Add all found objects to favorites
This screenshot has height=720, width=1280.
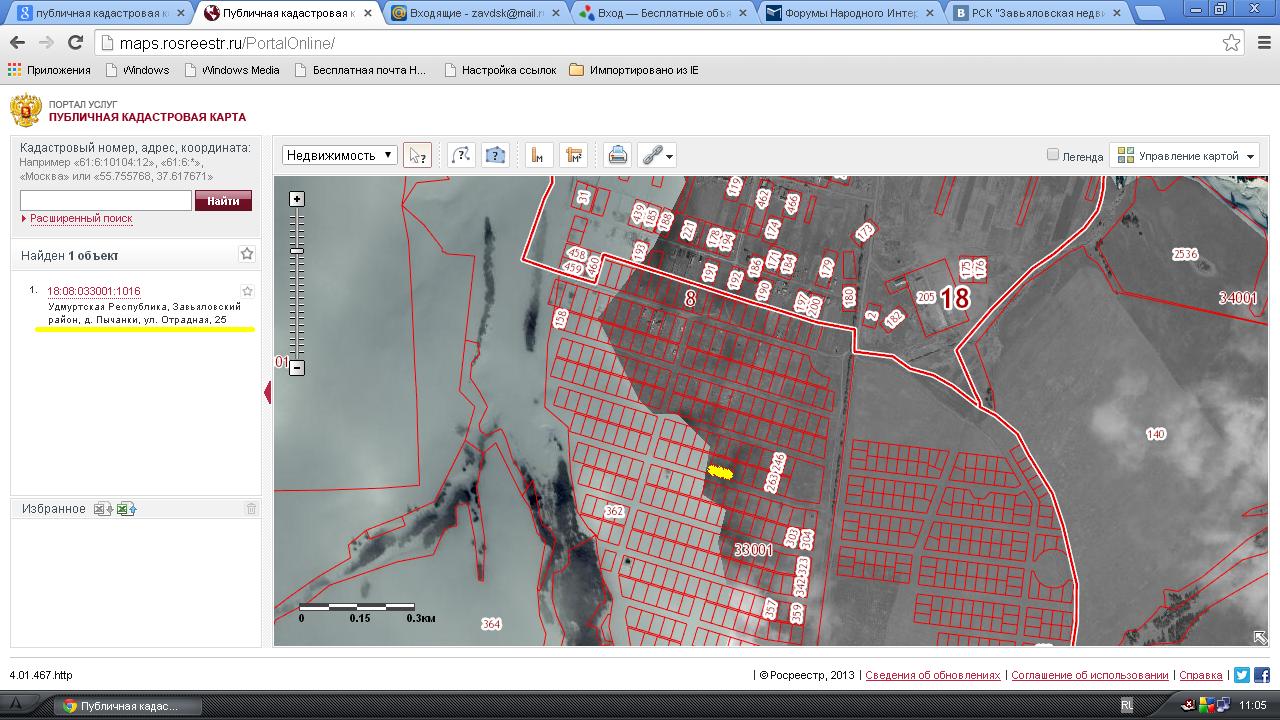[x=247, y=254]
